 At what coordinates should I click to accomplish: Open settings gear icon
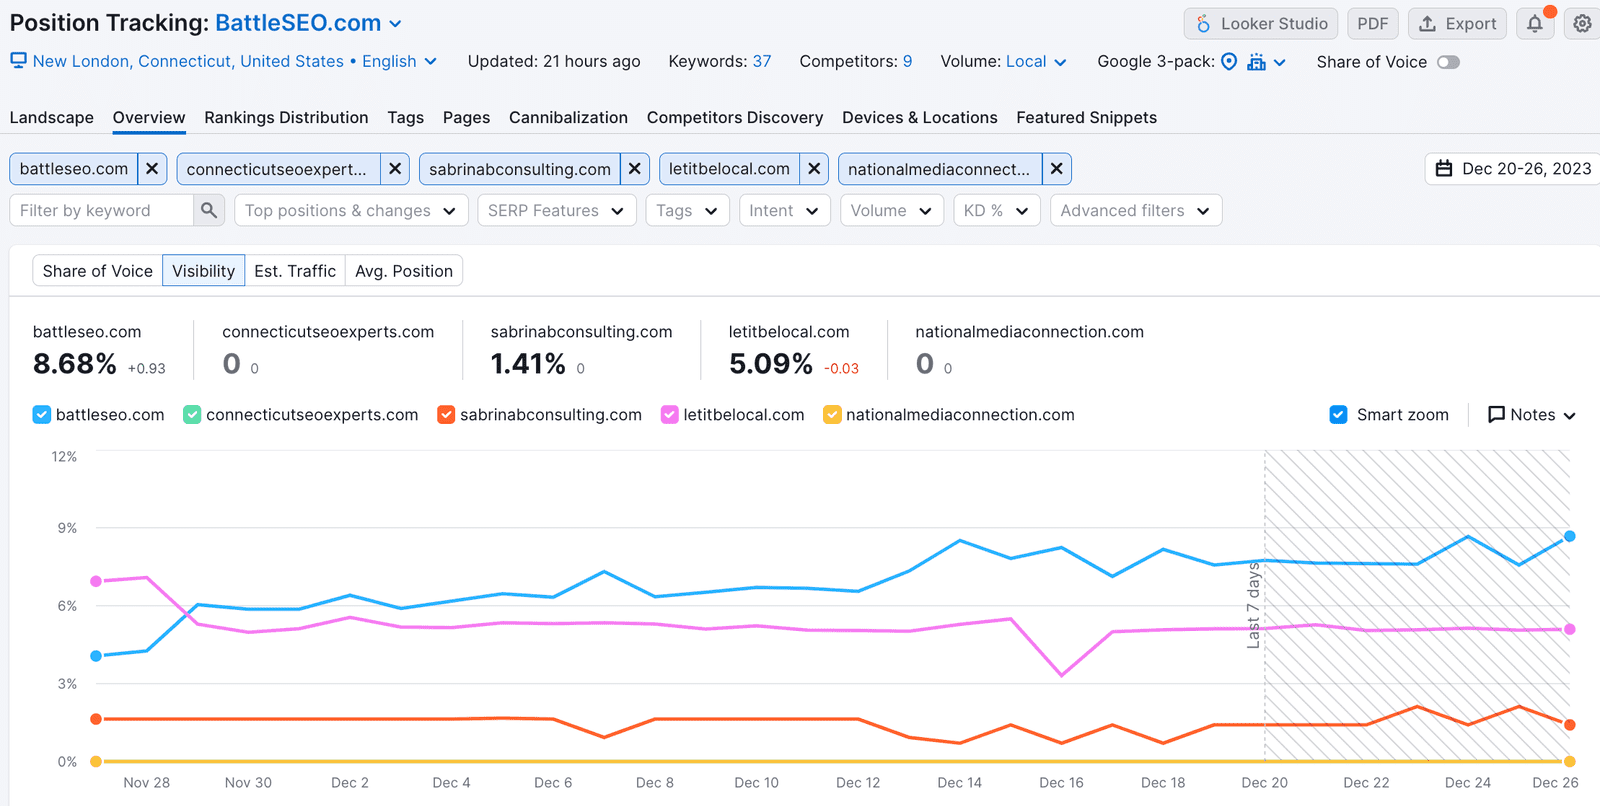(x=1582, y=24)
